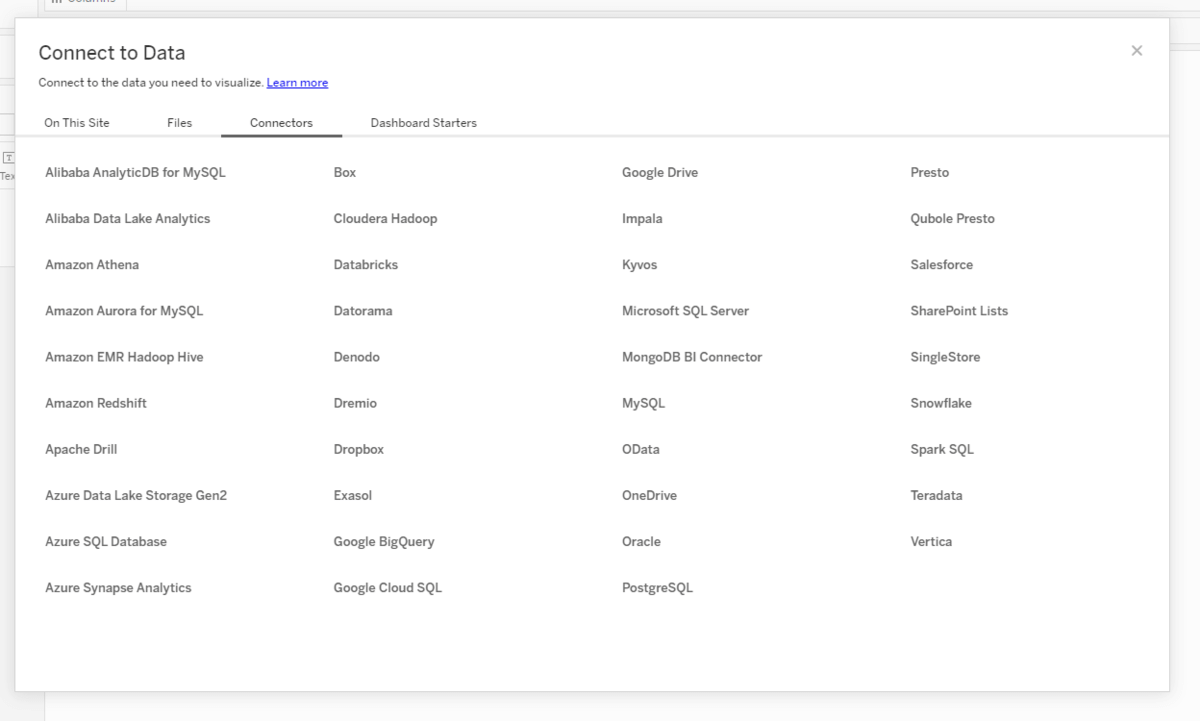This screenshot has height=721, width=1200.
Task: Close the Connect to Data dialog
Action: click(1136, 51)
